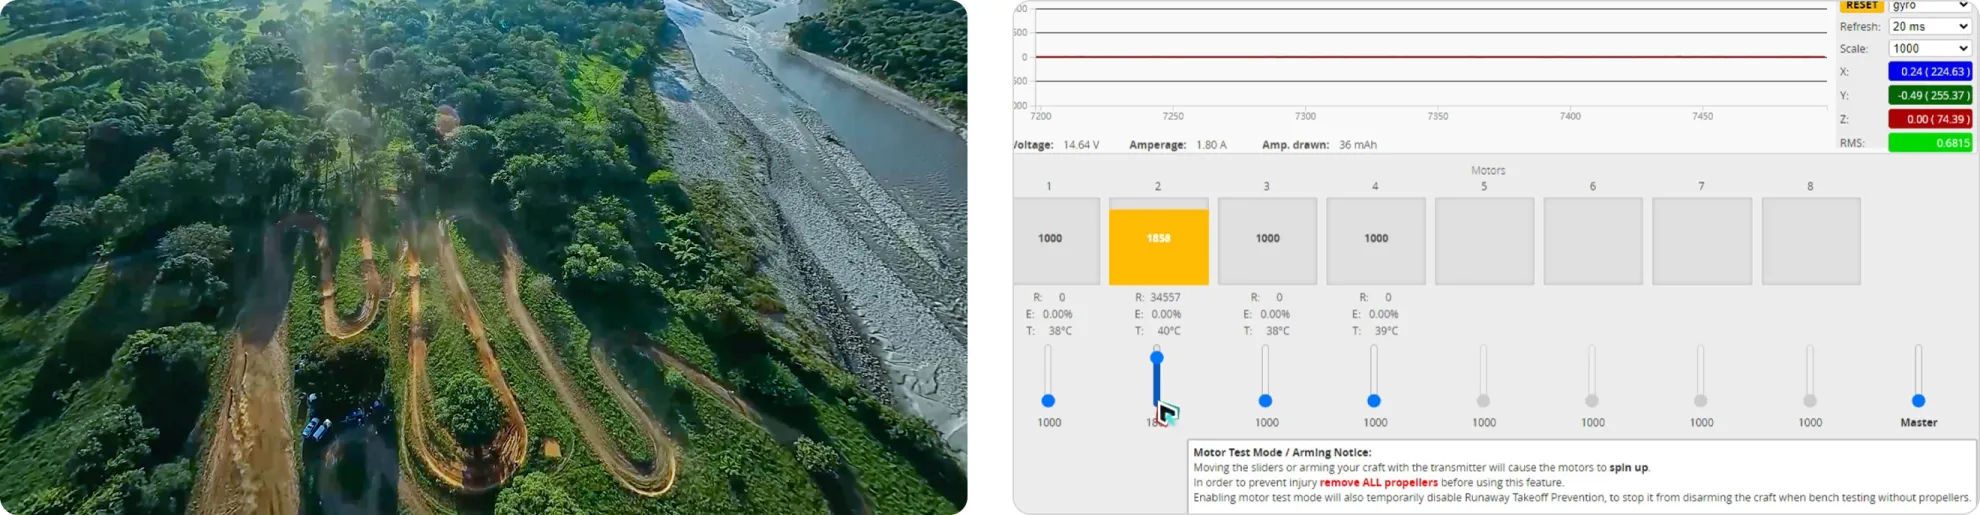Click the motor 2 slider handle

[x=1157, y=358]
